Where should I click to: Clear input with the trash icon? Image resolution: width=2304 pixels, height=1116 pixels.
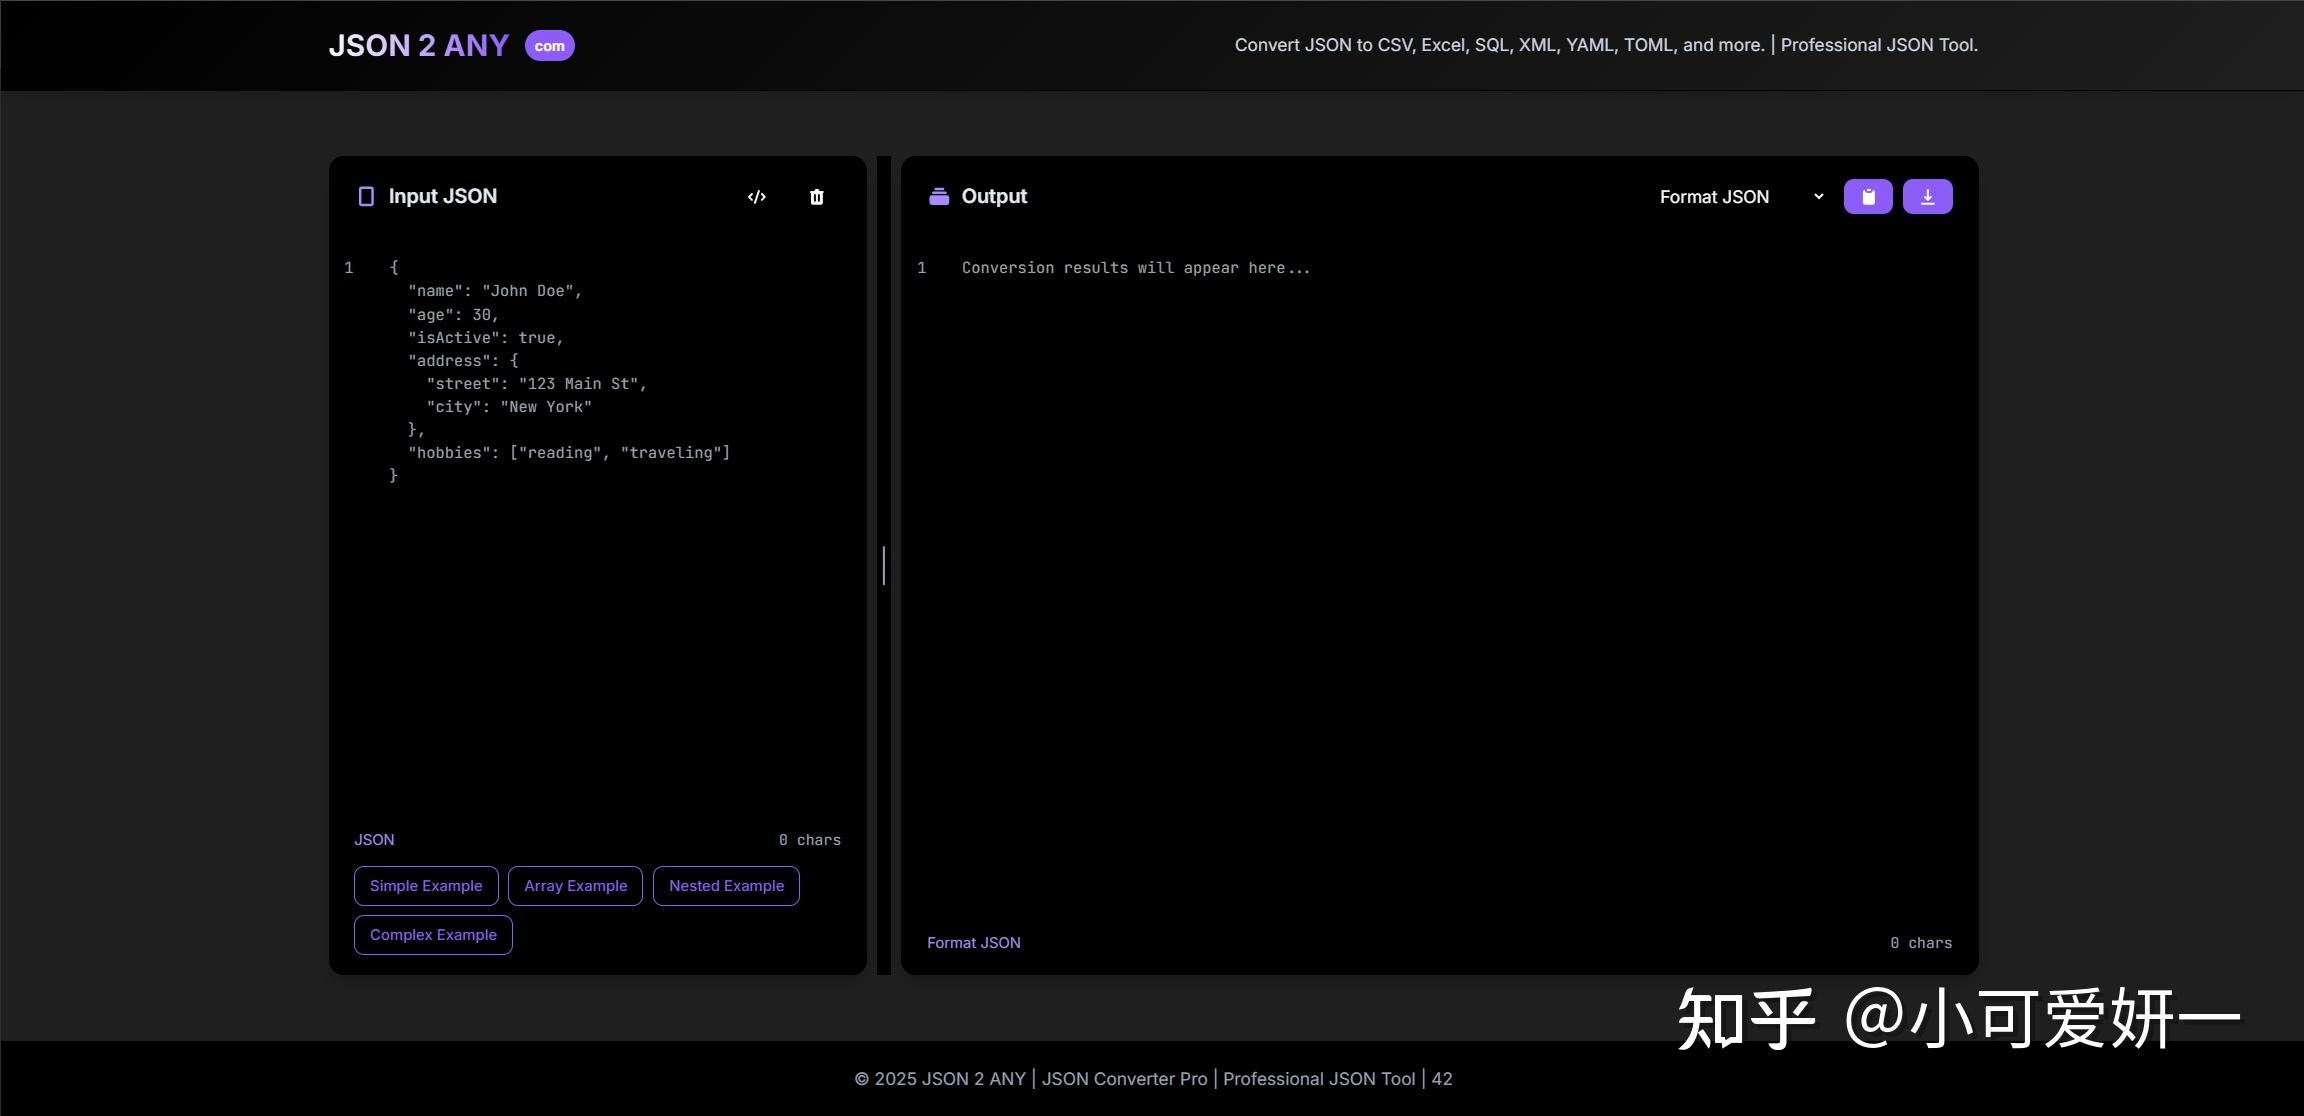pyautogui.click(x=817, y=197)
